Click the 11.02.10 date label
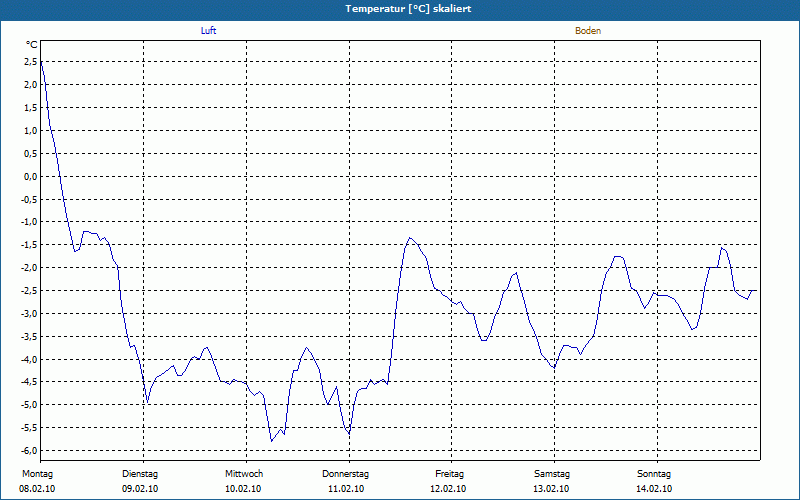The image size is (800, 500). coord(346,489)
